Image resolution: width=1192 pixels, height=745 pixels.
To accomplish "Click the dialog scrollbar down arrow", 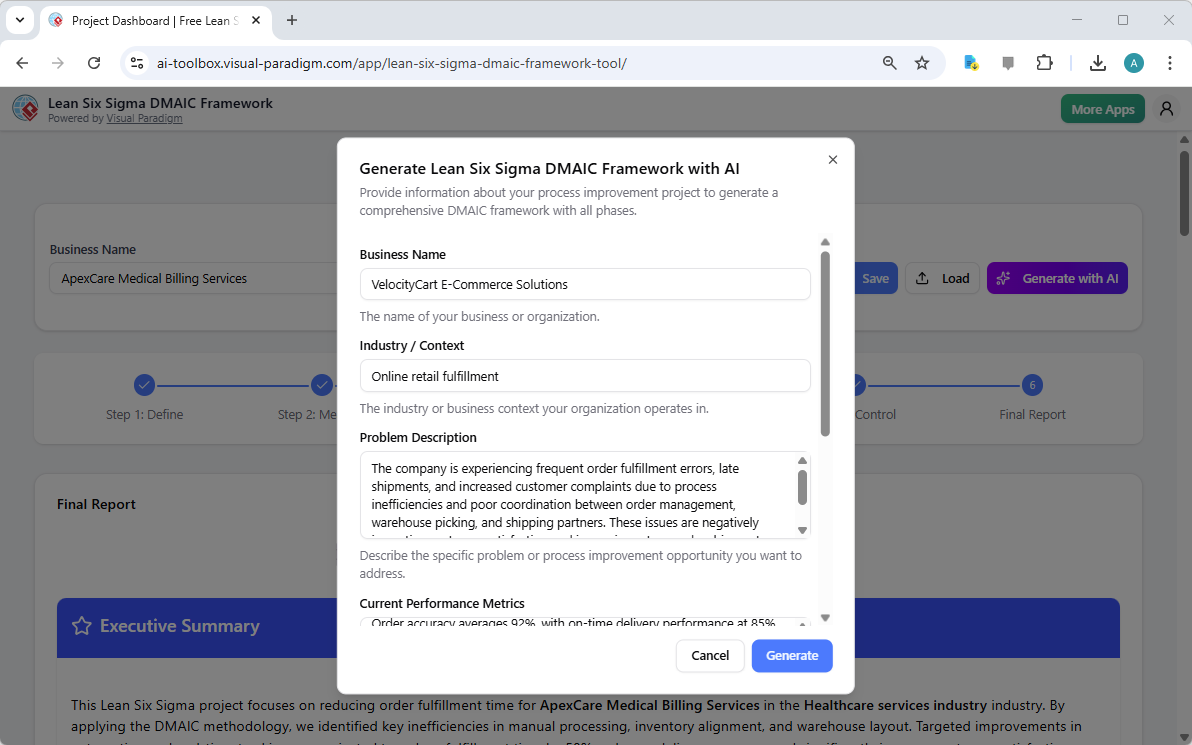I will [x=825, y=618].
